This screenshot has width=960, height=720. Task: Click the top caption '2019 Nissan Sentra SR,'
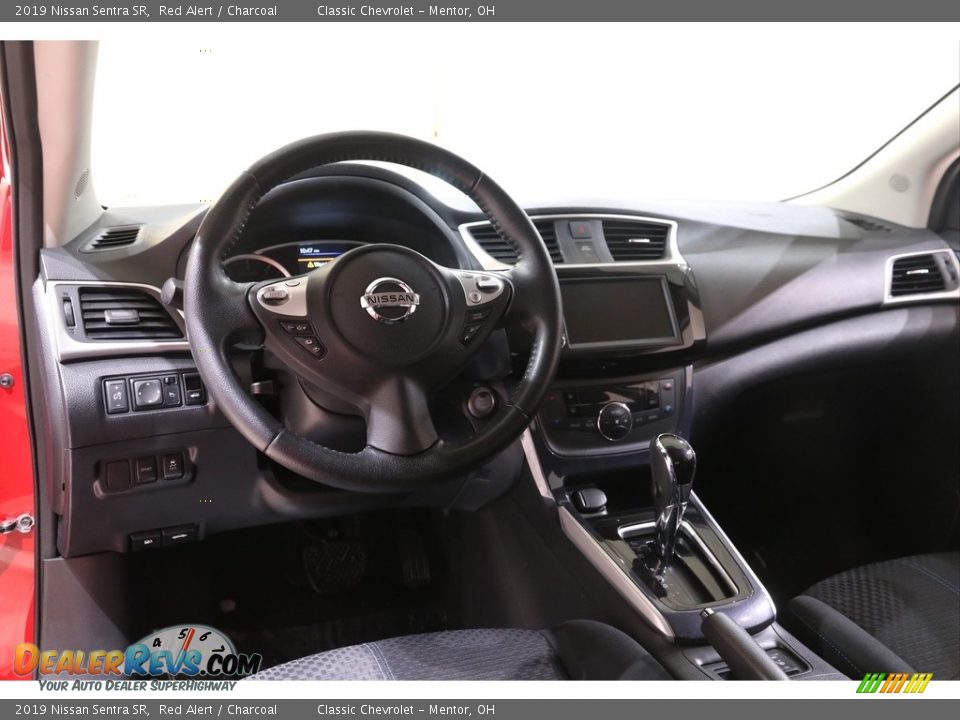82,10
